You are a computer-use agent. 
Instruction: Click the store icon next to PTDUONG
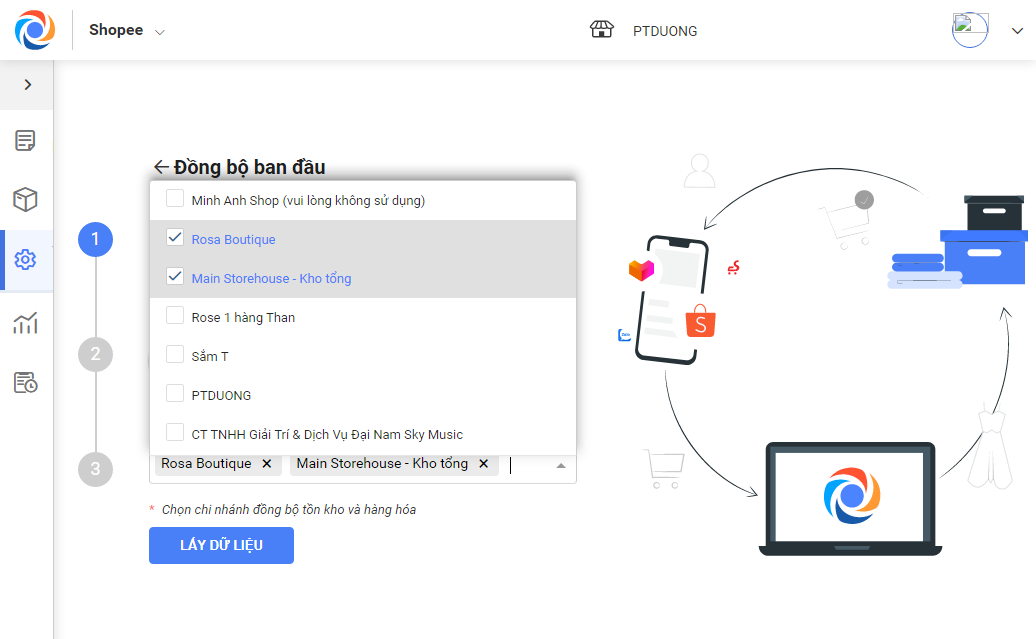[x=601, y=30]
